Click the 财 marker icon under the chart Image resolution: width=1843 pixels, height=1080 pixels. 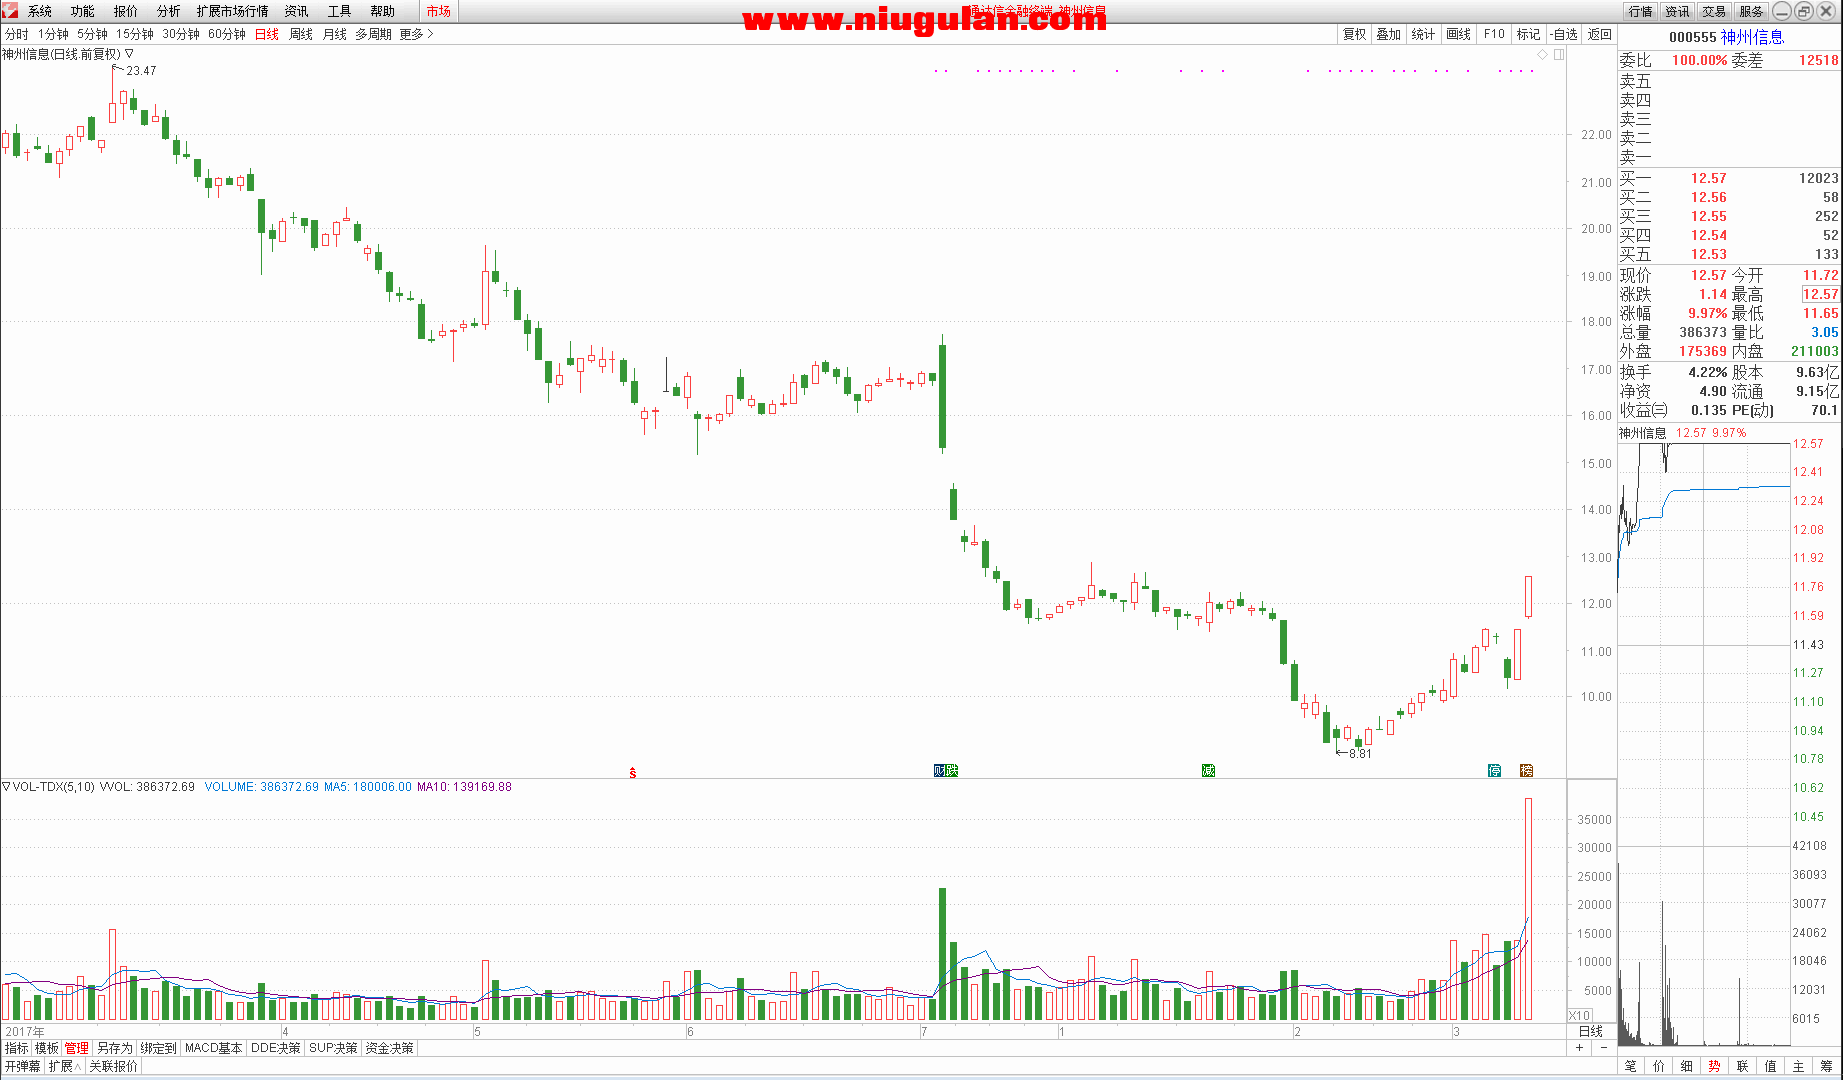point(939,770)
